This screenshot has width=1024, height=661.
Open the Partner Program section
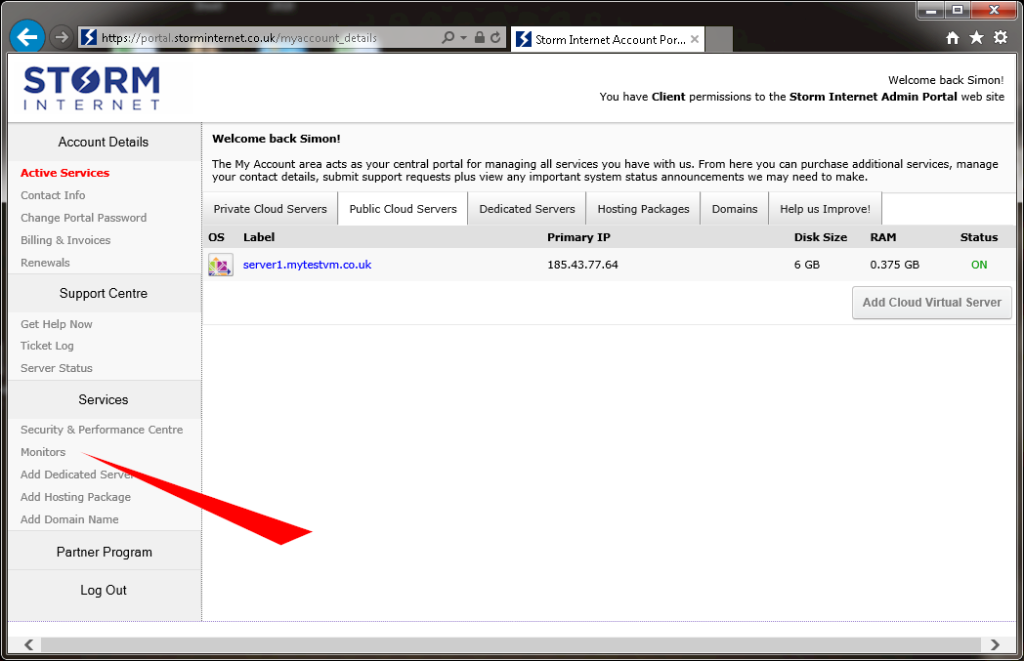tap(104, 553)
